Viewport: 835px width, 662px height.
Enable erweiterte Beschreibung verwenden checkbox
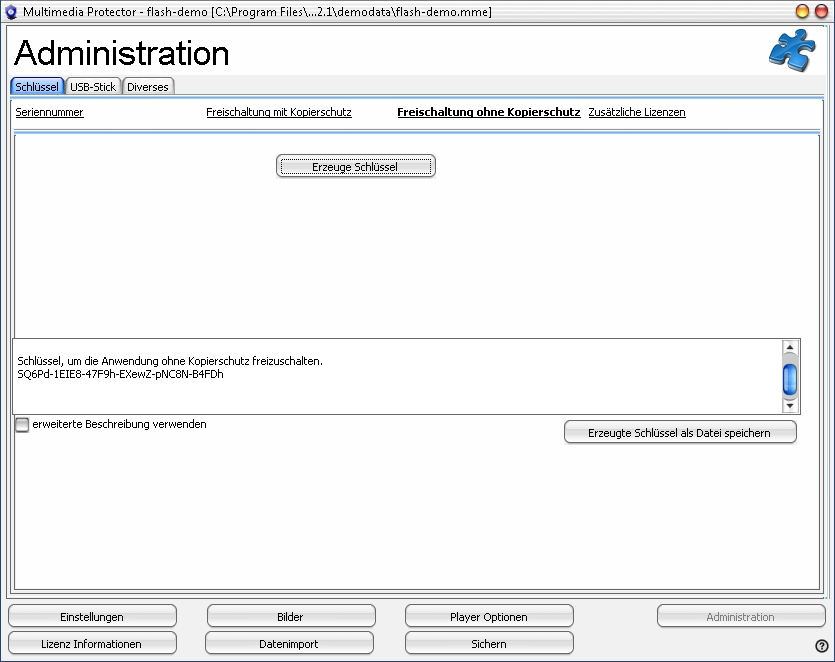point(22,425)
